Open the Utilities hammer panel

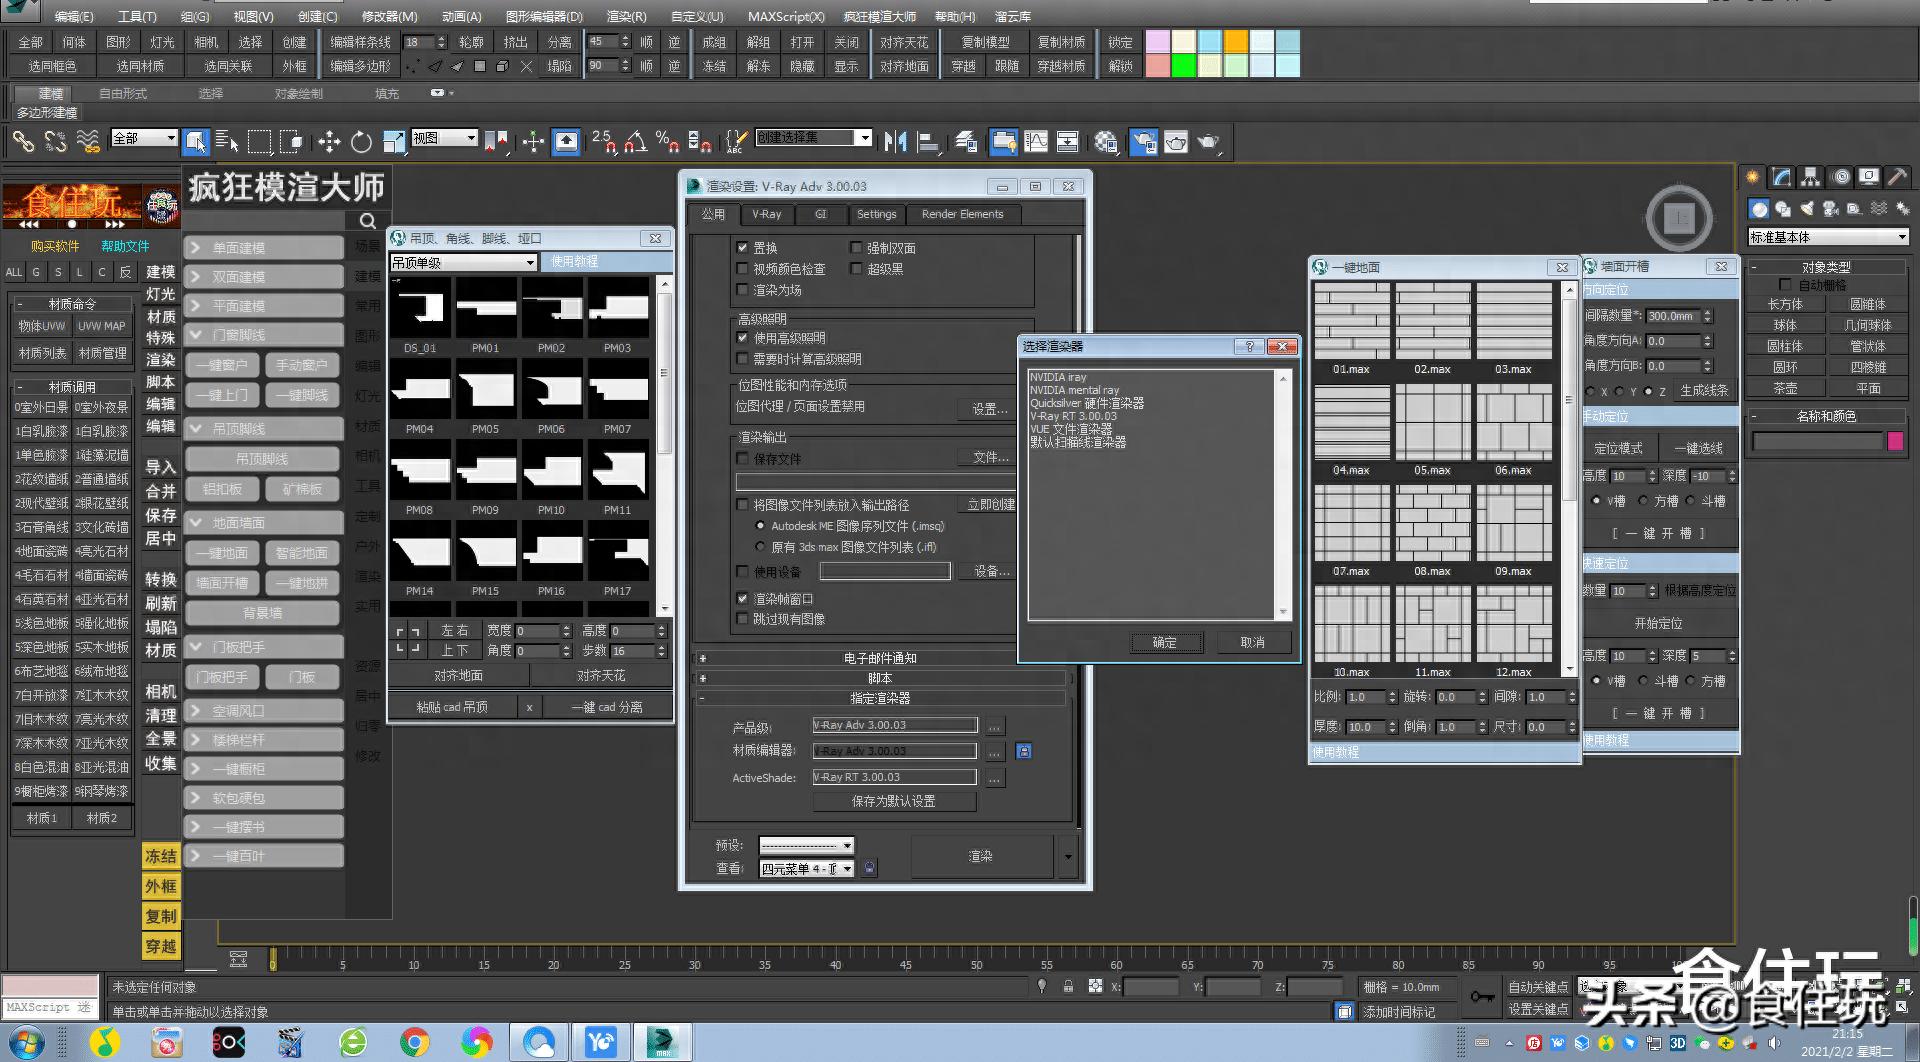click(1897, 177)
